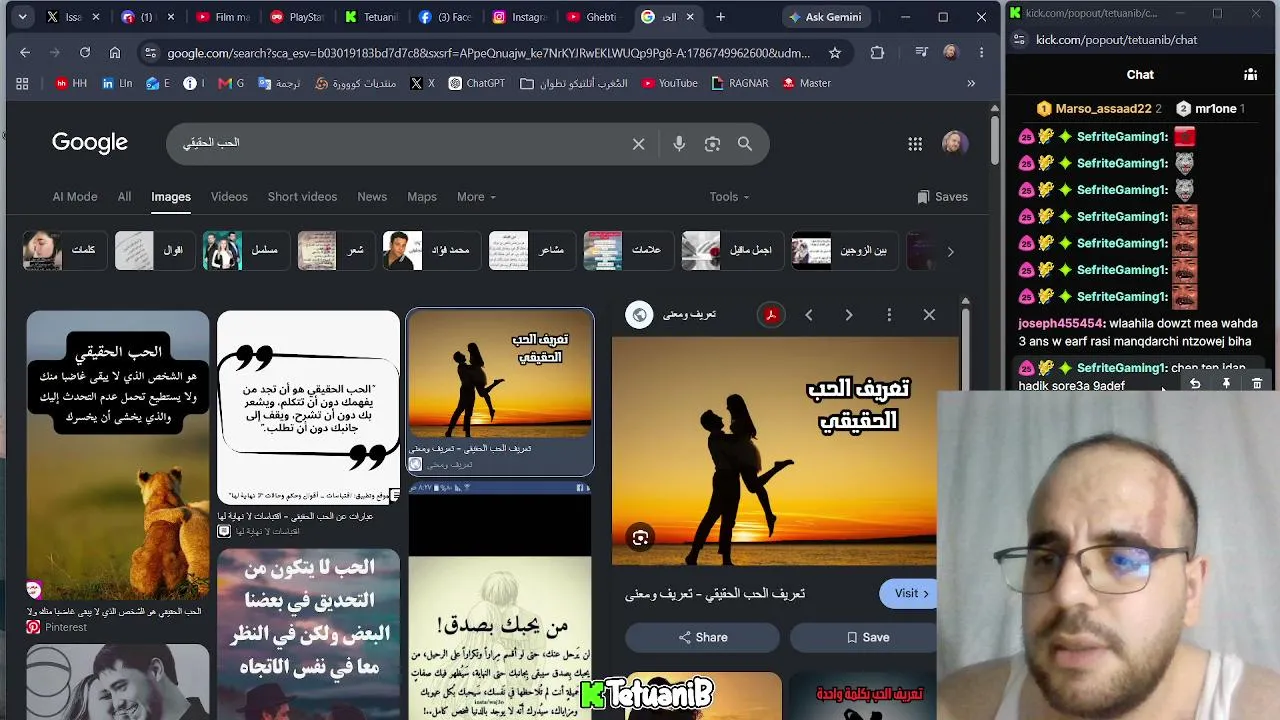1280x720 pixels.
Task: Click the Share button
Action: point(702,637)
